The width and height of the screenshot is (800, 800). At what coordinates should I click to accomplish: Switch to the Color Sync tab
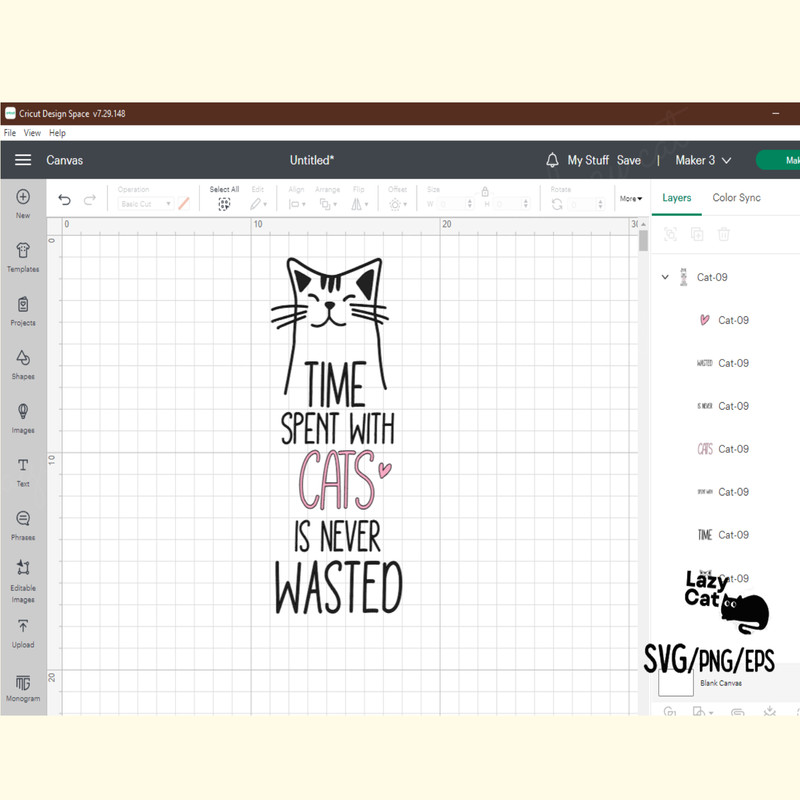click(736, 198)
